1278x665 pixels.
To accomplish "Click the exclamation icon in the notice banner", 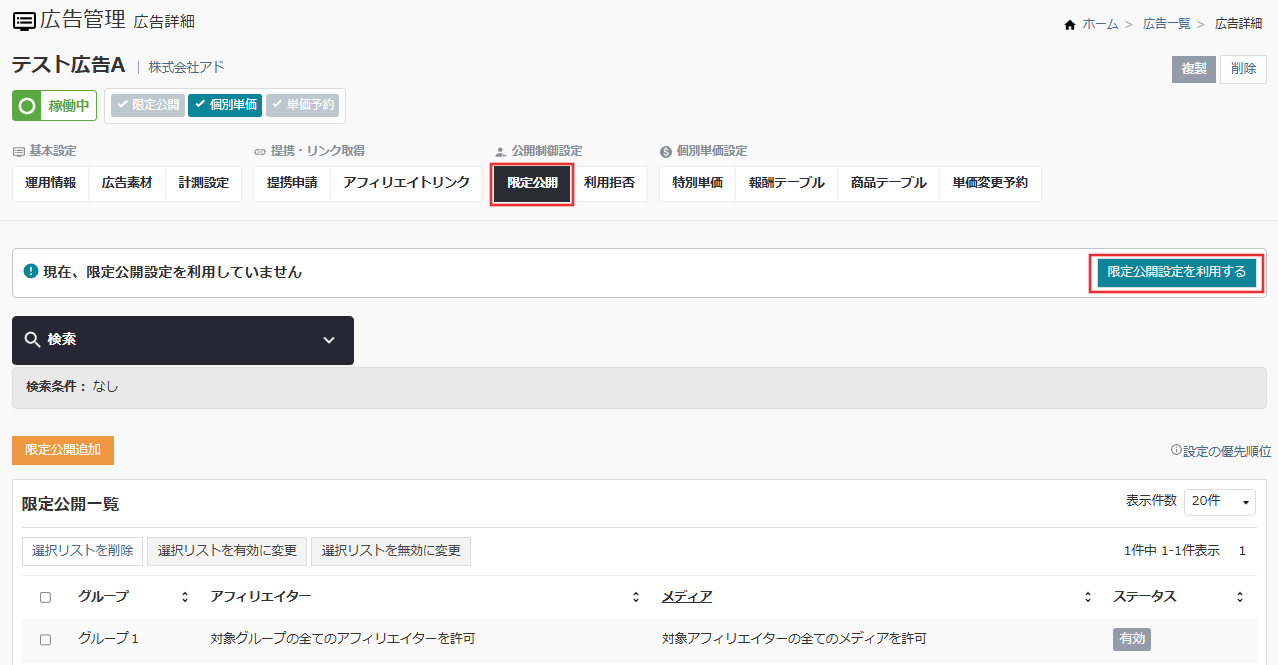I will (31, 271).
